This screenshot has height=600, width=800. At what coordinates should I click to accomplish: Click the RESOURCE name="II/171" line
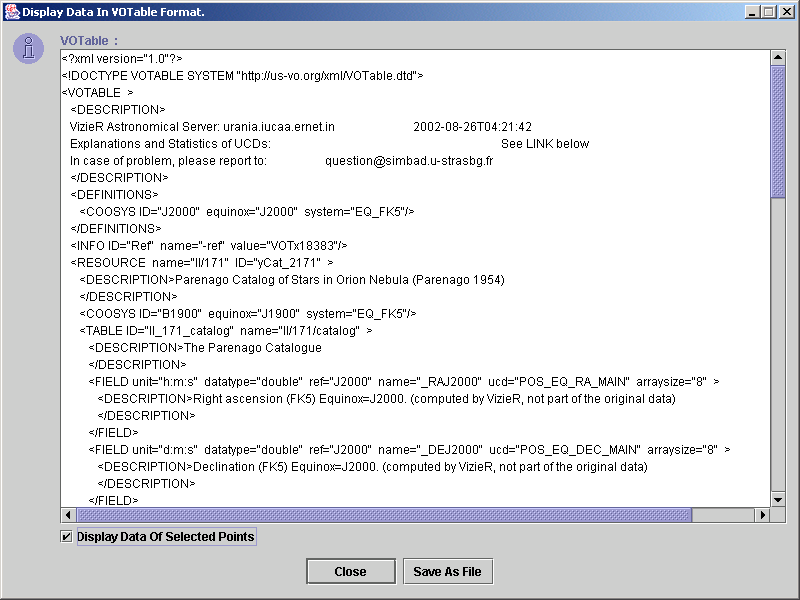click(202, 263)
